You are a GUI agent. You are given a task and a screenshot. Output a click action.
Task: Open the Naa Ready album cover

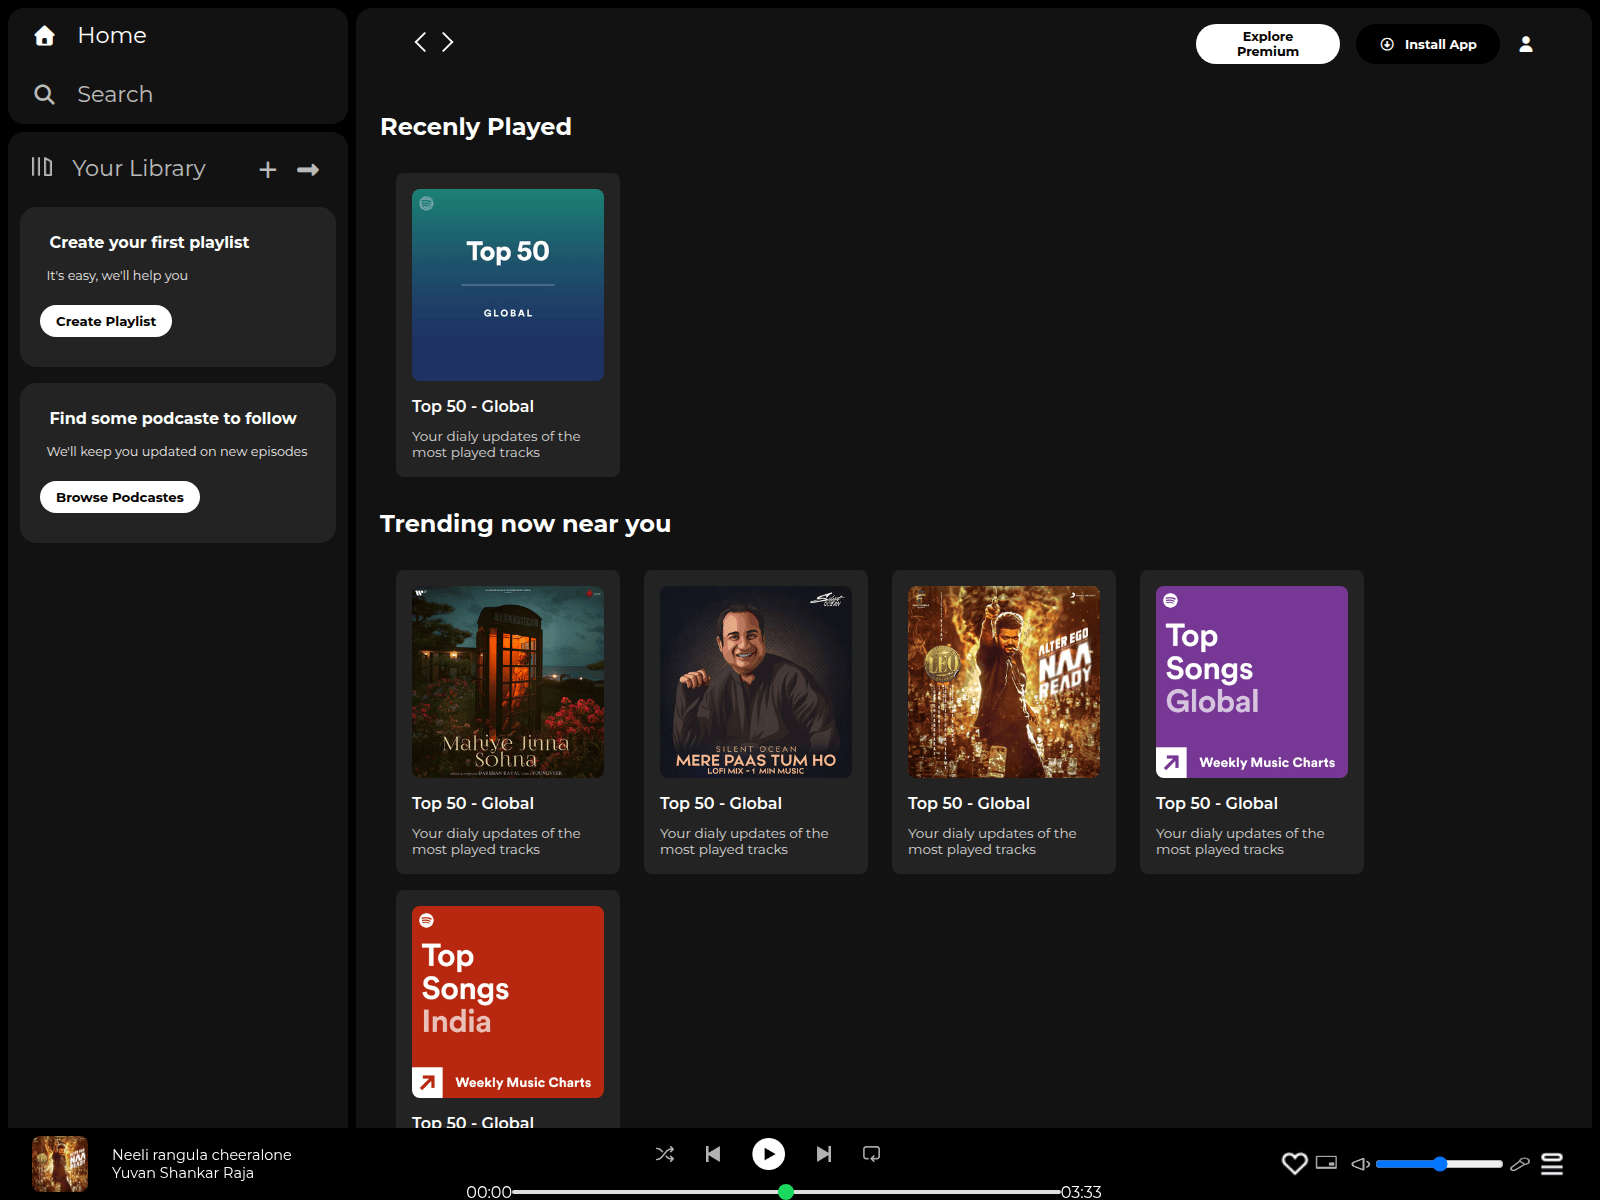[x=1004, y=682]
